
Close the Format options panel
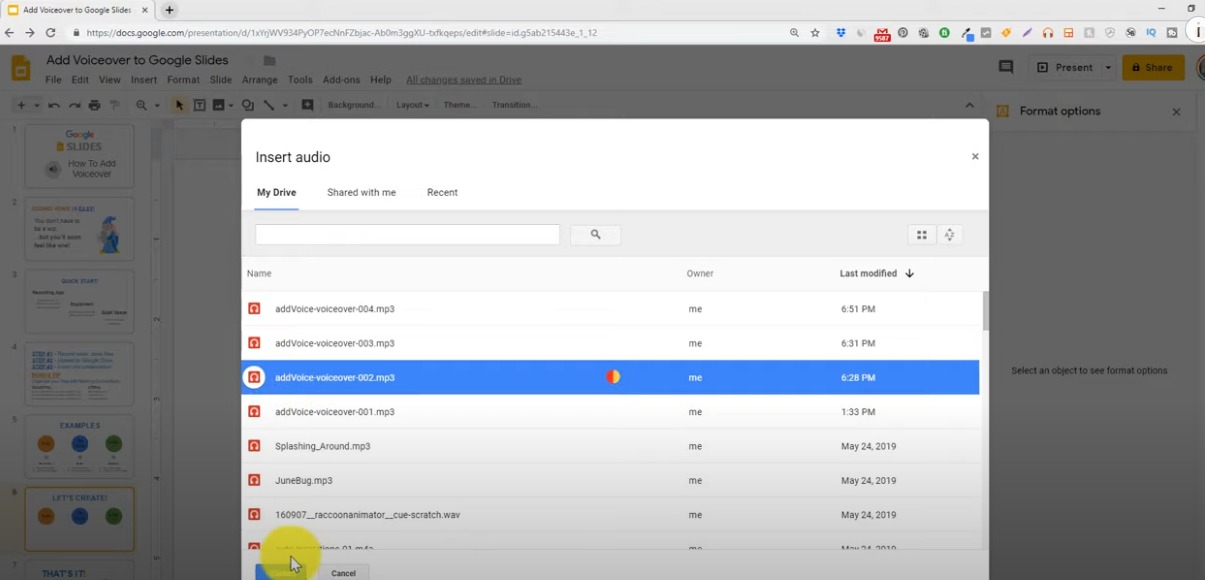(x=1176, y=112)
